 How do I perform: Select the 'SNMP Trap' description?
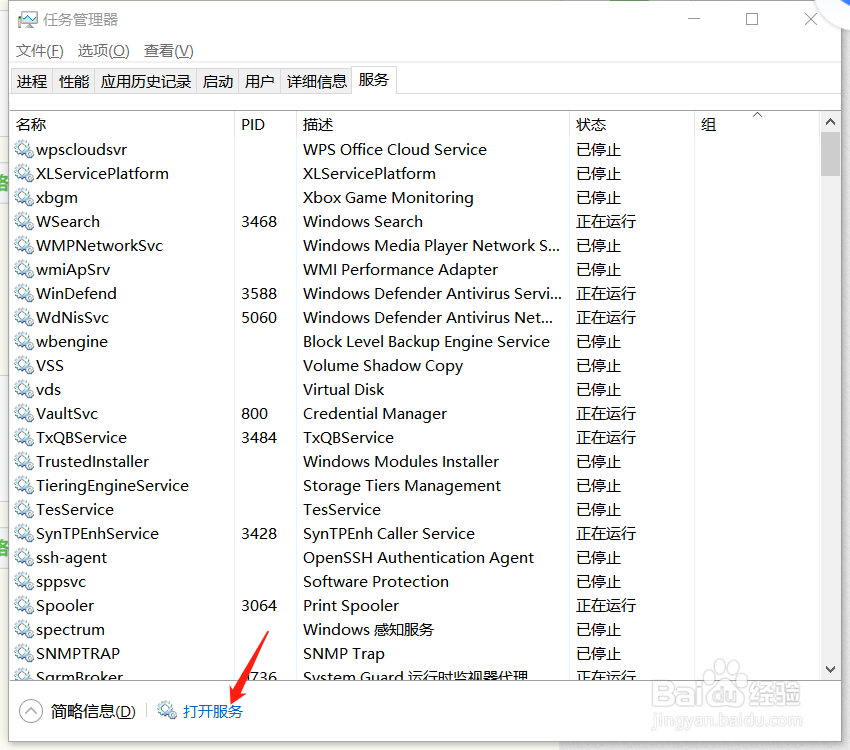[344, 654]
